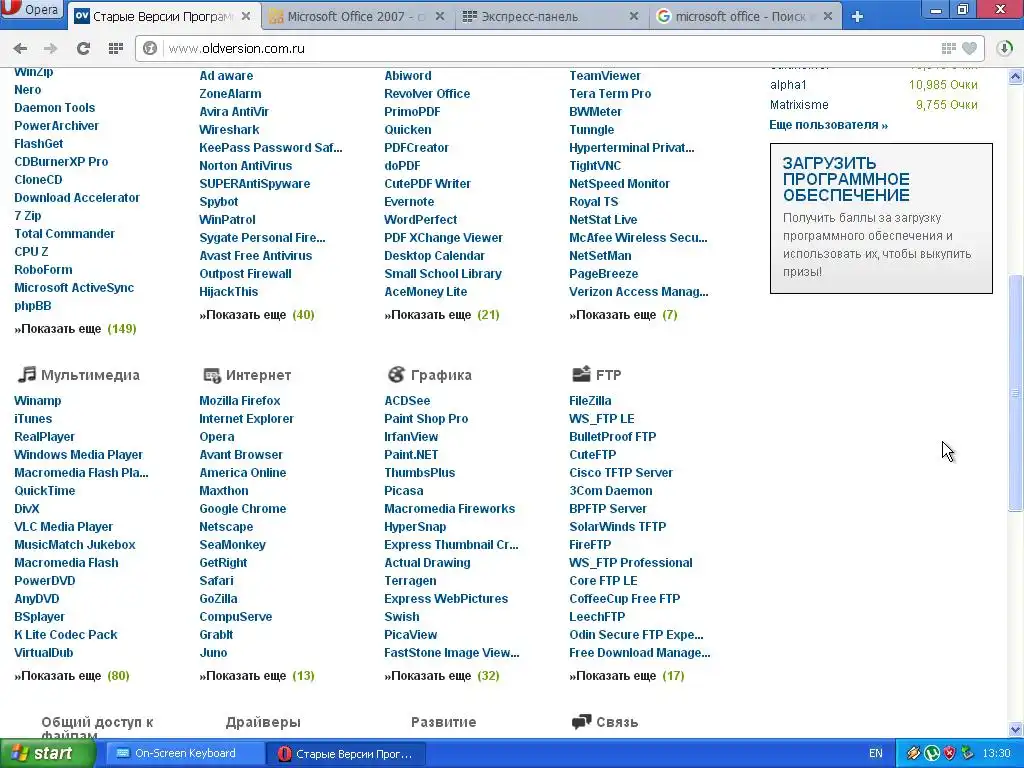Open the FileZilla link
The height and width of the screenshot is (768, 1024).
coord(590,401)
